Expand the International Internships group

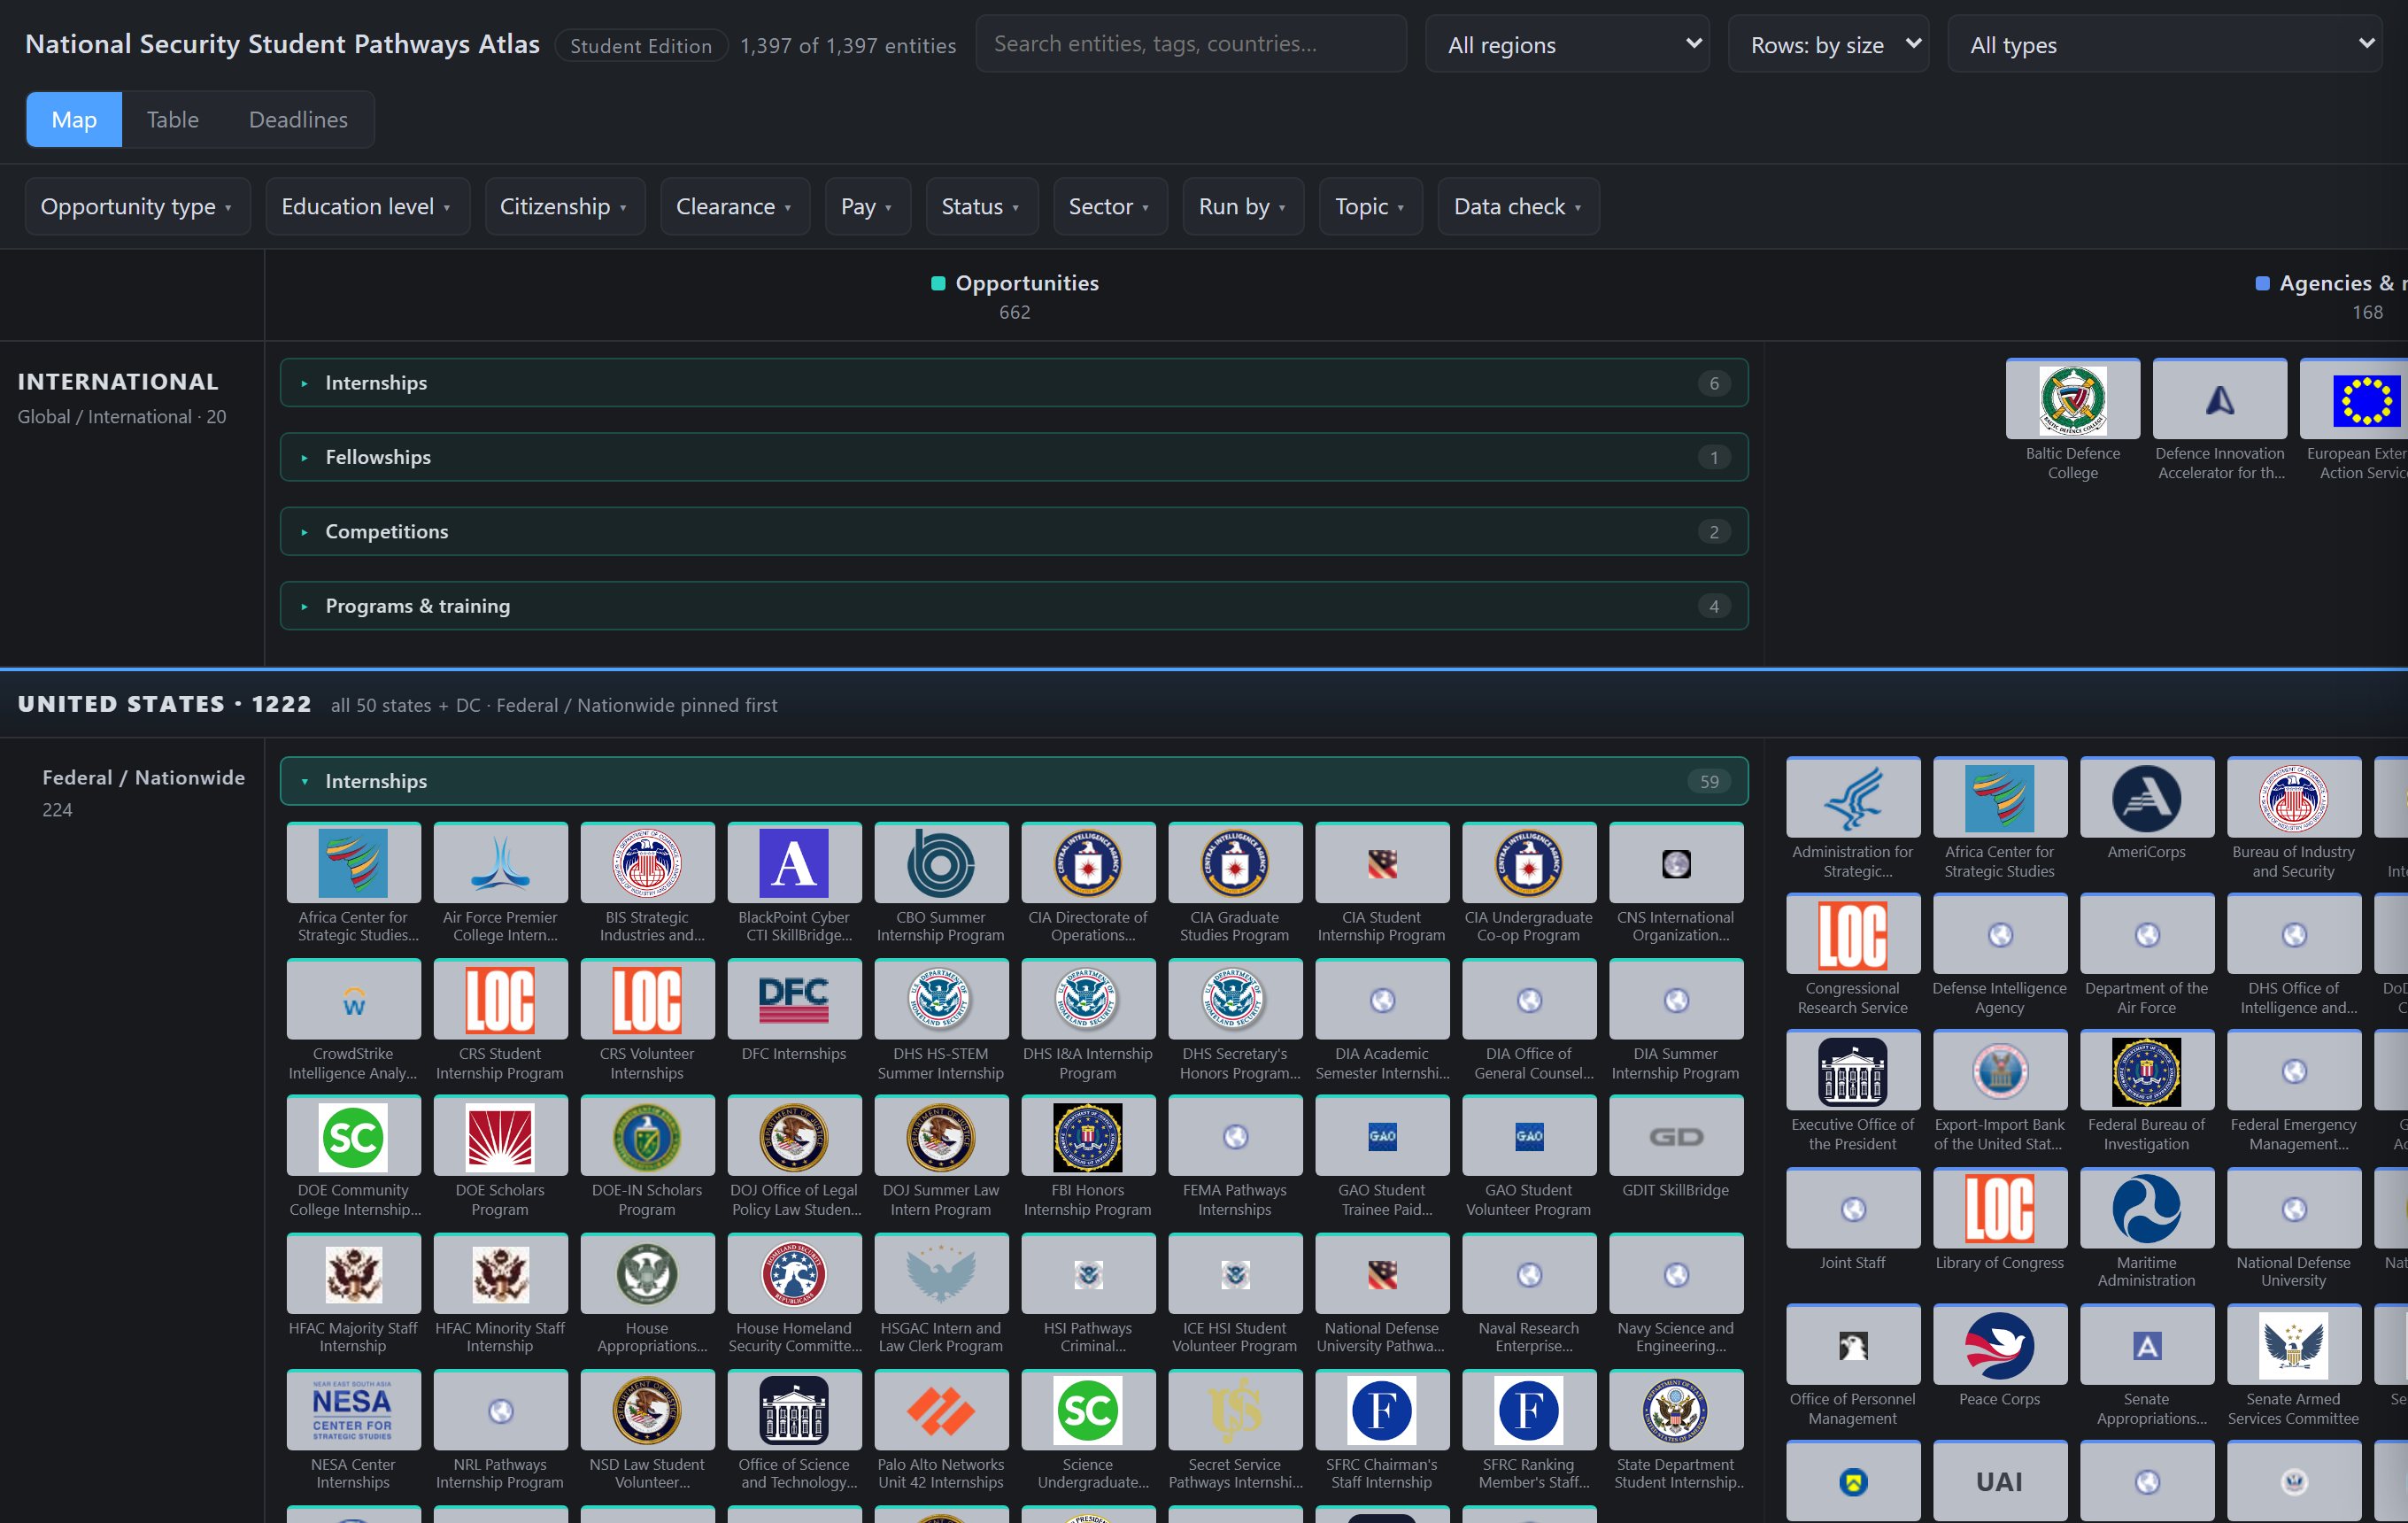tap(1014, 383)
